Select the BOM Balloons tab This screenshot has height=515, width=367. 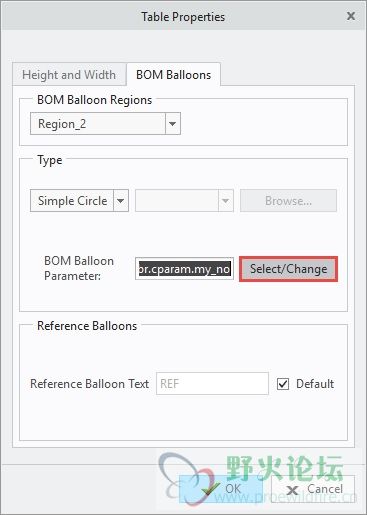pos(173,75)
